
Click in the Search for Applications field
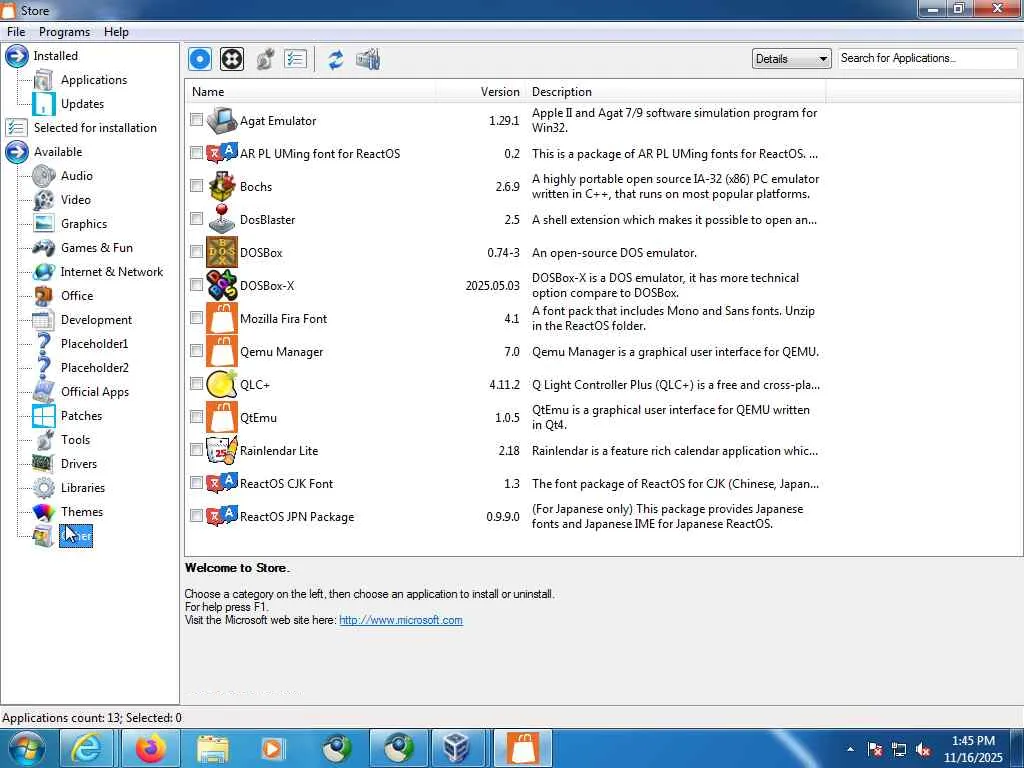pyautogui.click(x=927, y=58)
